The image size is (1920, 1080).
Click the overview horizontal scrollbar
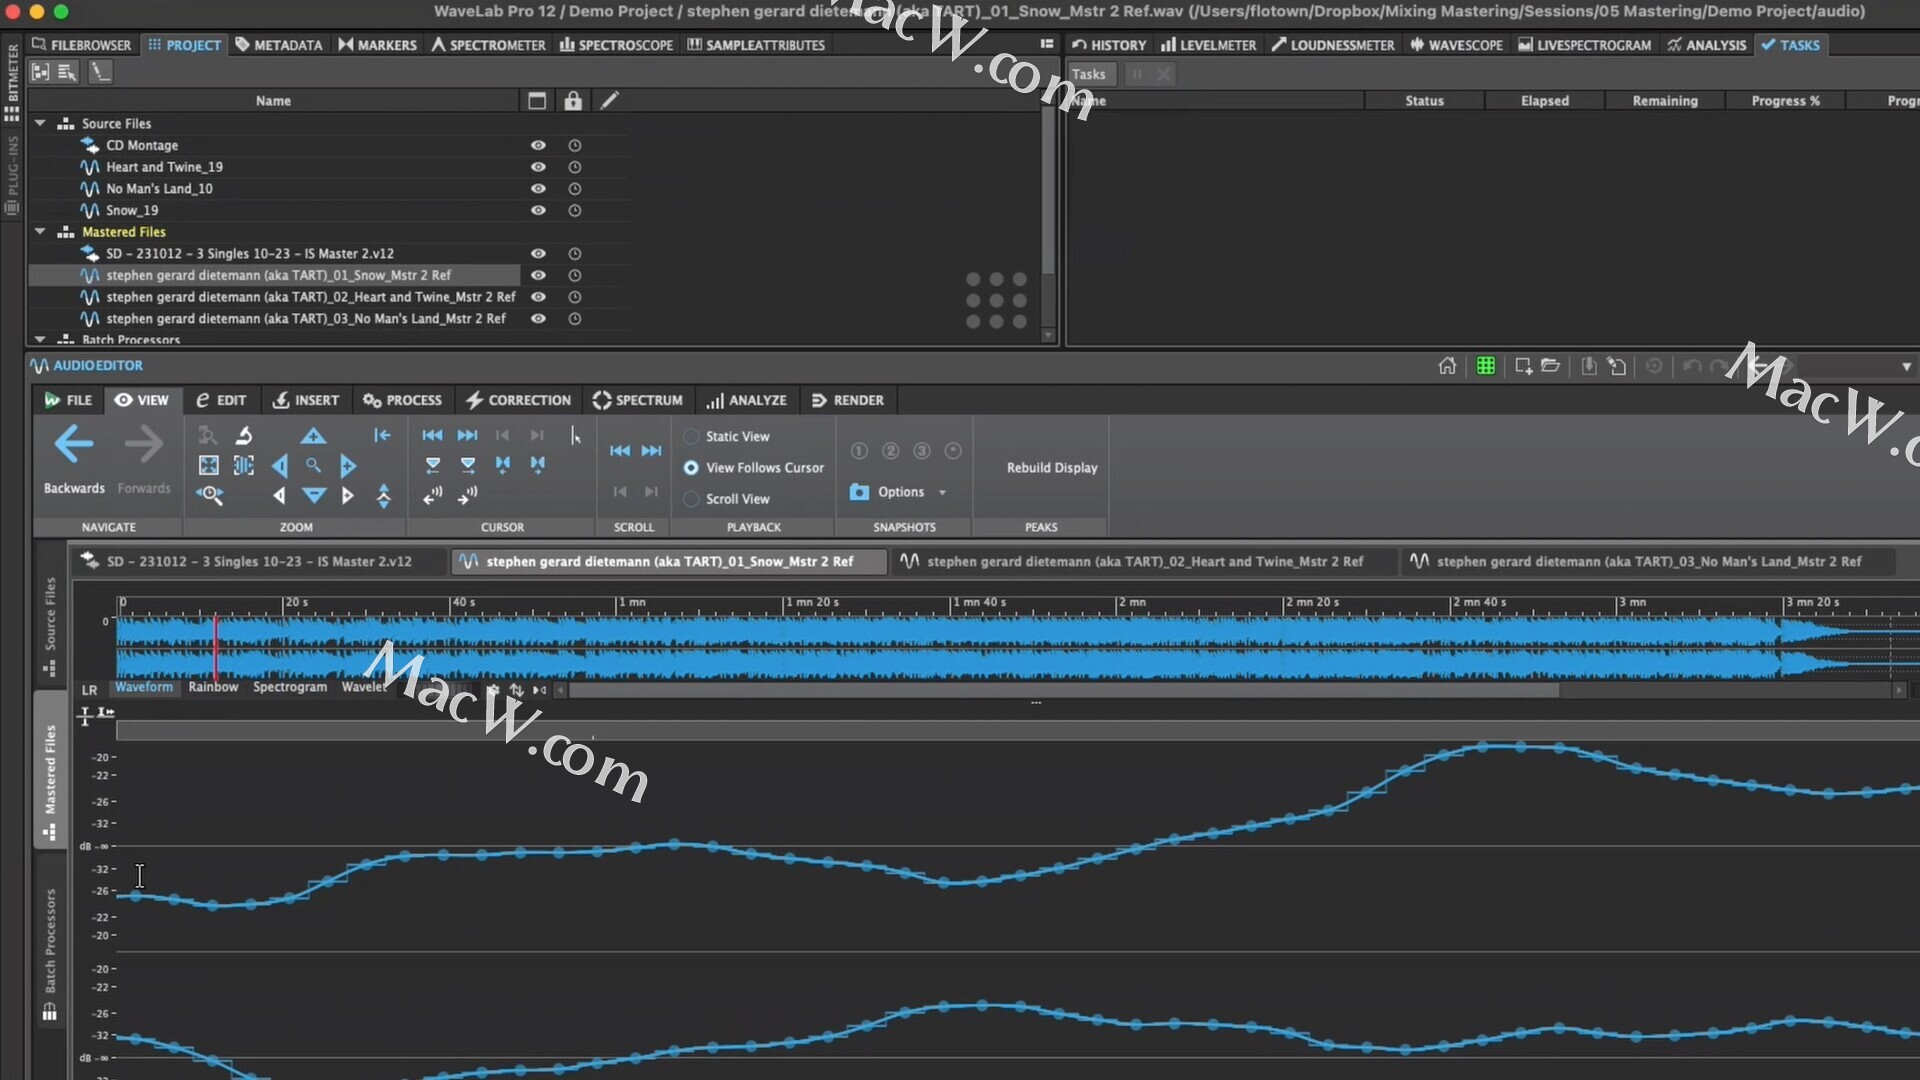point(1063,690)
